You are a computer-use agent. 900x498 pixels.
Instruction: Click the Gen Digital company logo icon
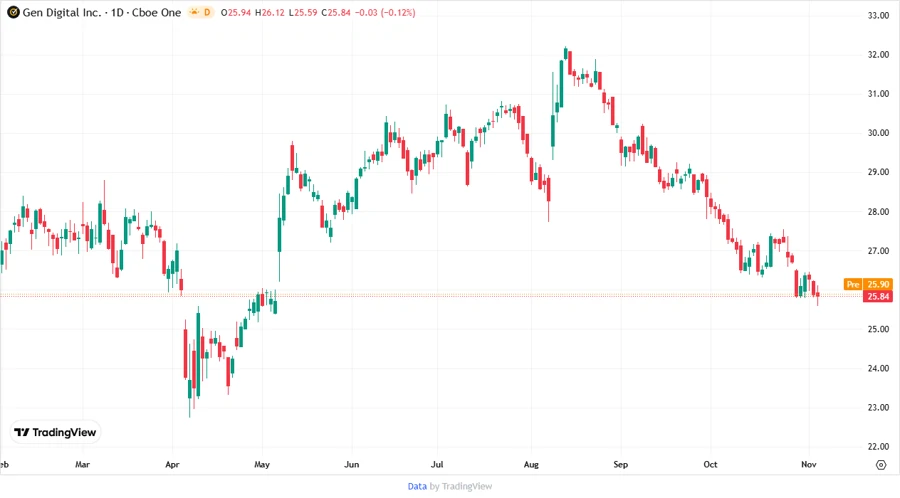[13, 13]
